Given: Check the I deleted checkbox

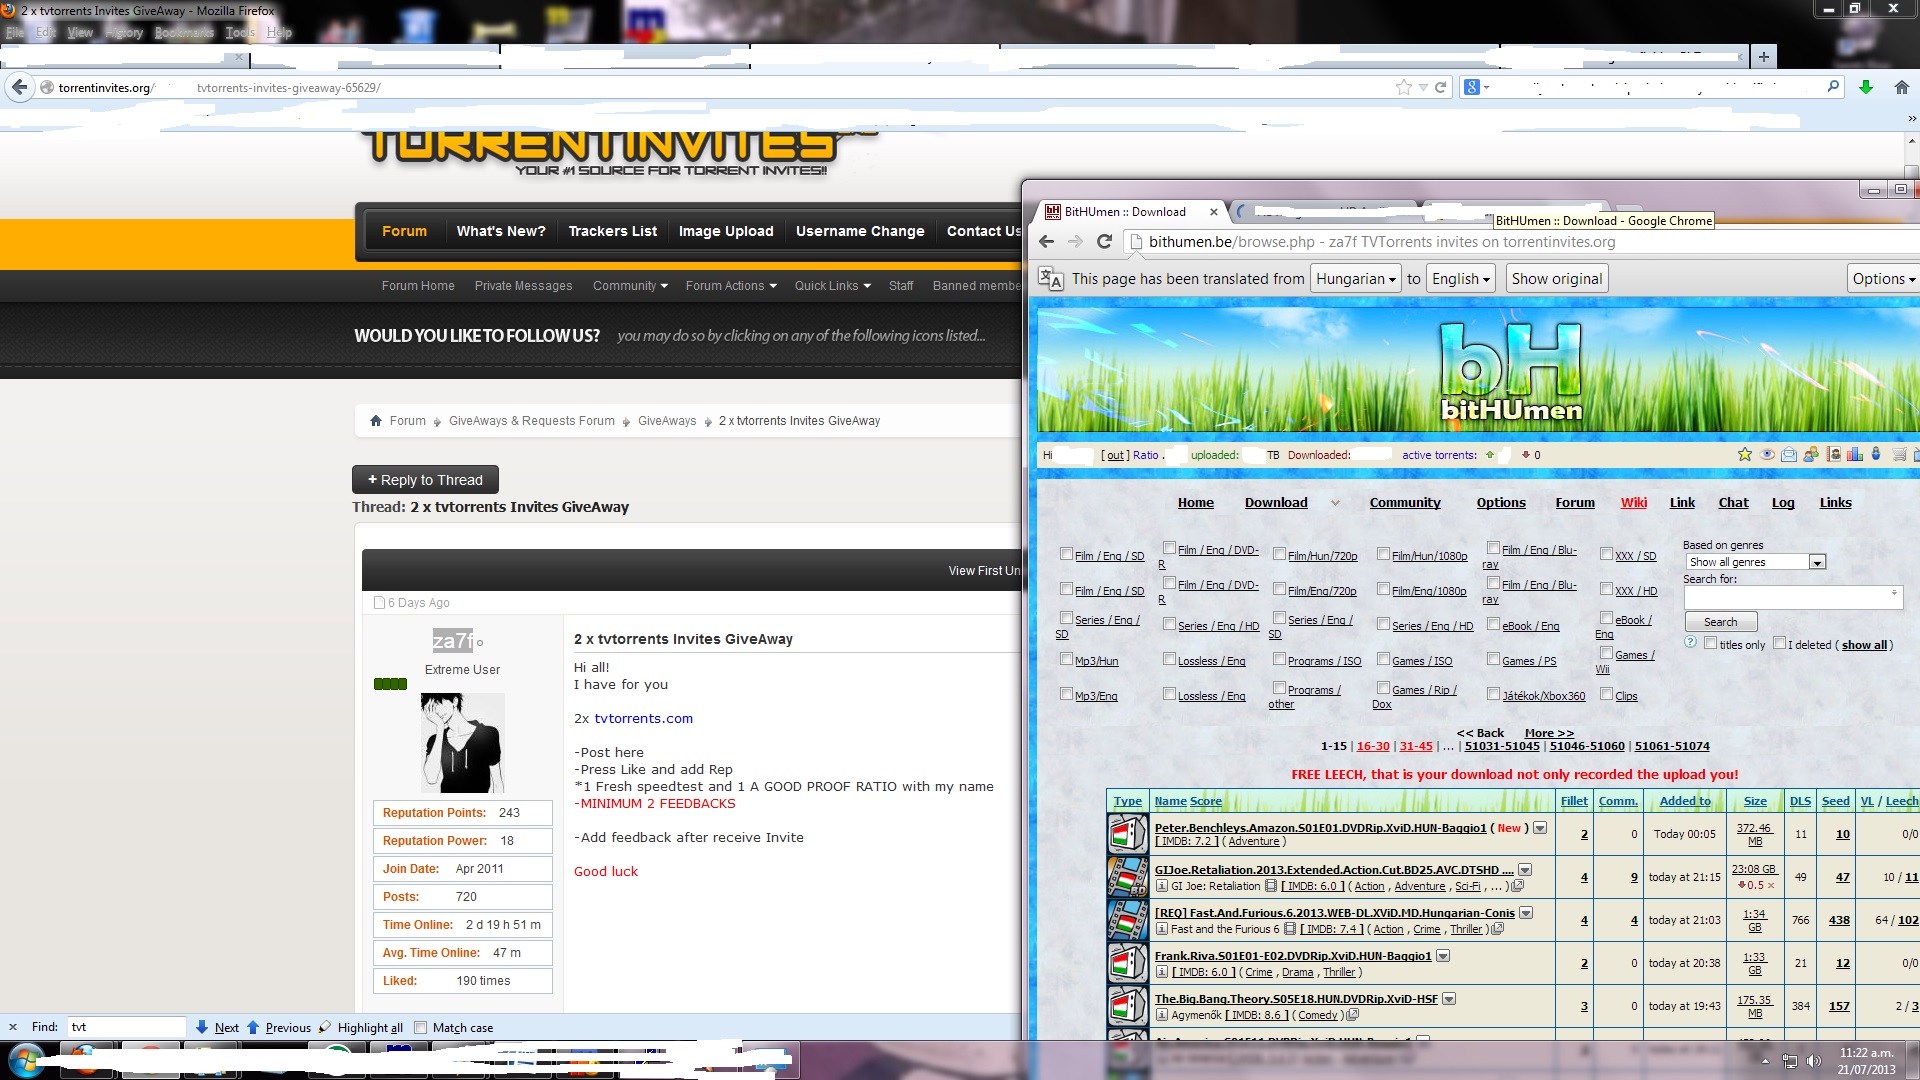Looking at the screenshot, I should click(x=1779, y=642).
